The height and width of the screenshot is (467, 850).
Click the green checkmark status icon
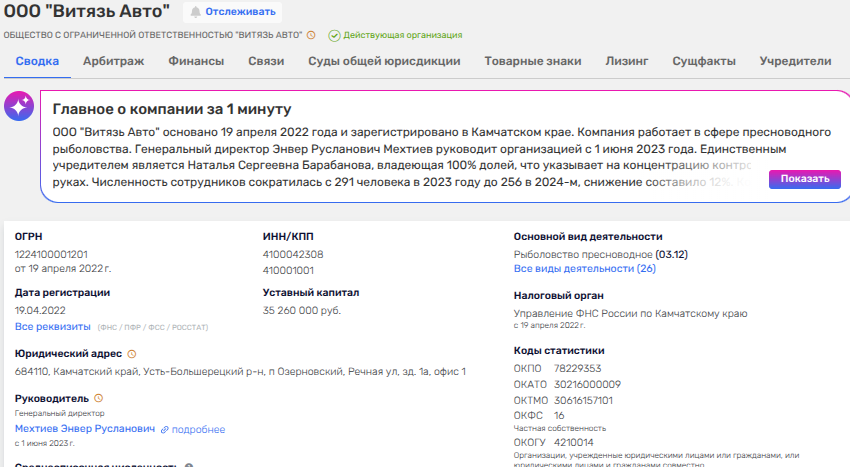(x=334, y=35)
